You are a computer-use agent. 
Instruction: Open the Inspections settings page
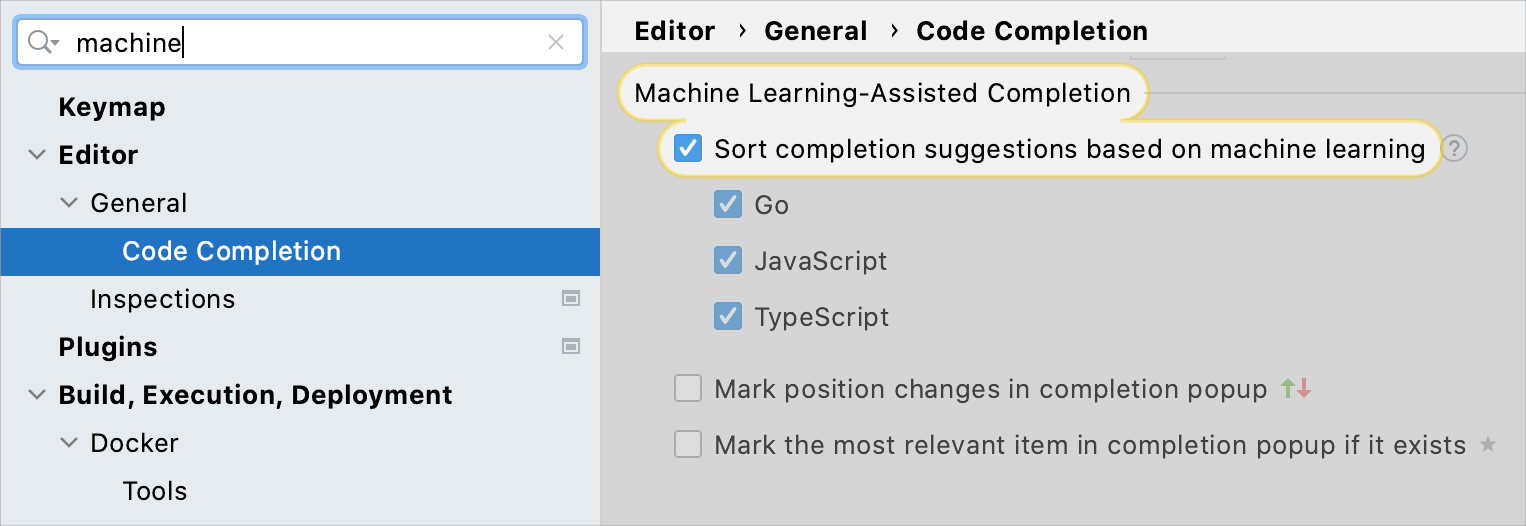click(162, 299)
